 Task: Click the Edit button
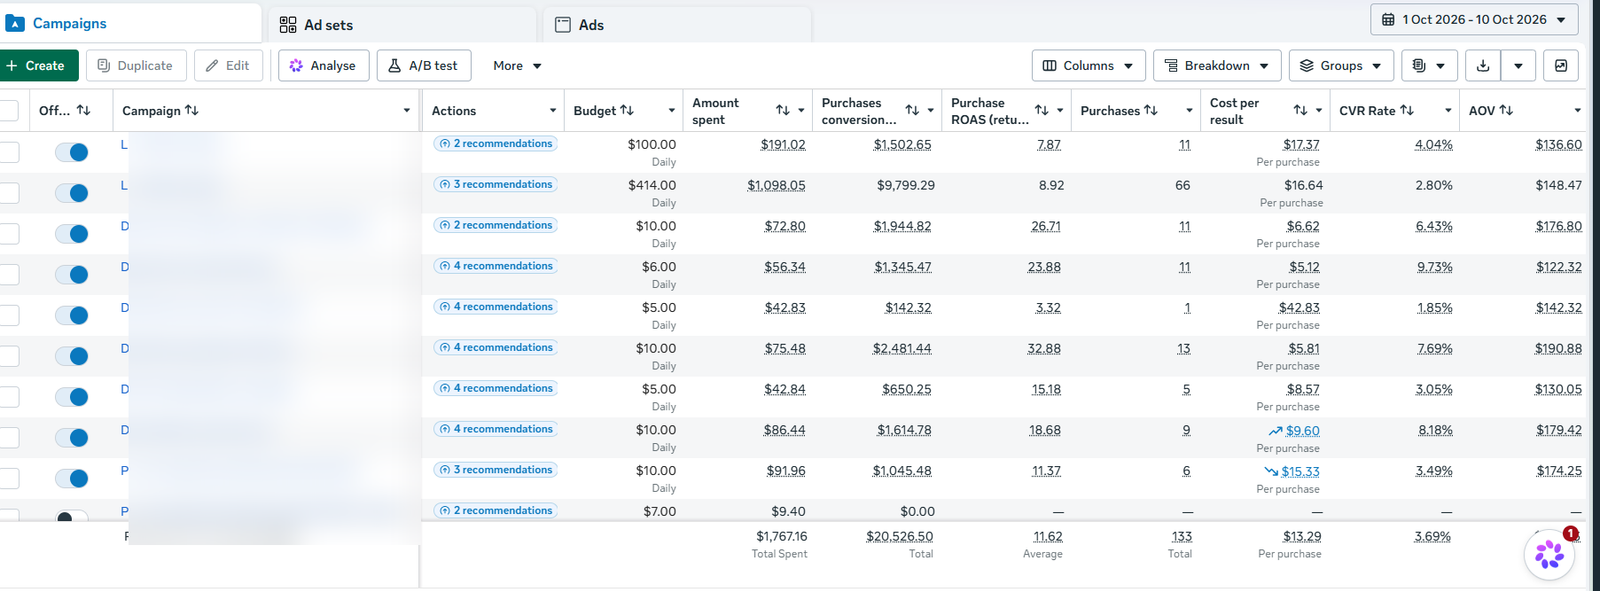click(x=228, y=66)
